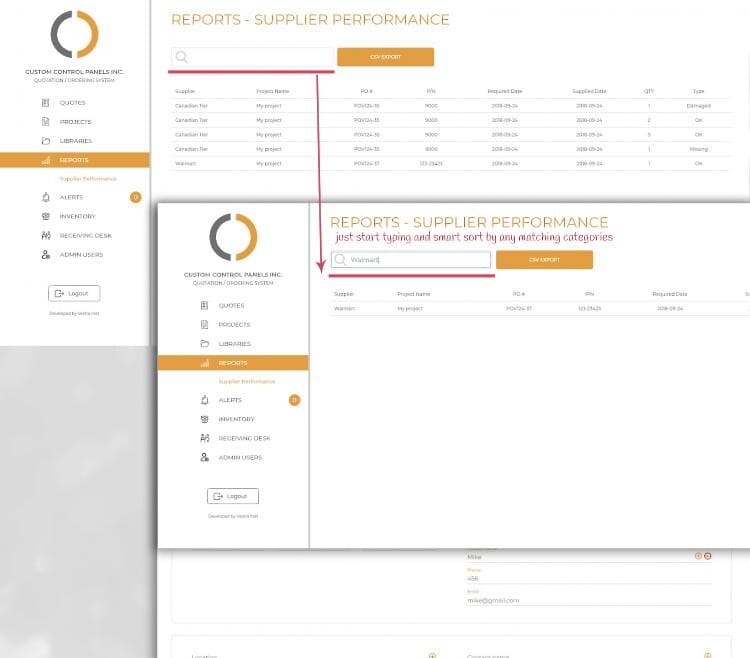Click the Reports chart icon in the back window
Screen dimensions: 750x658
pyautogui.click(x=46, y=160)
